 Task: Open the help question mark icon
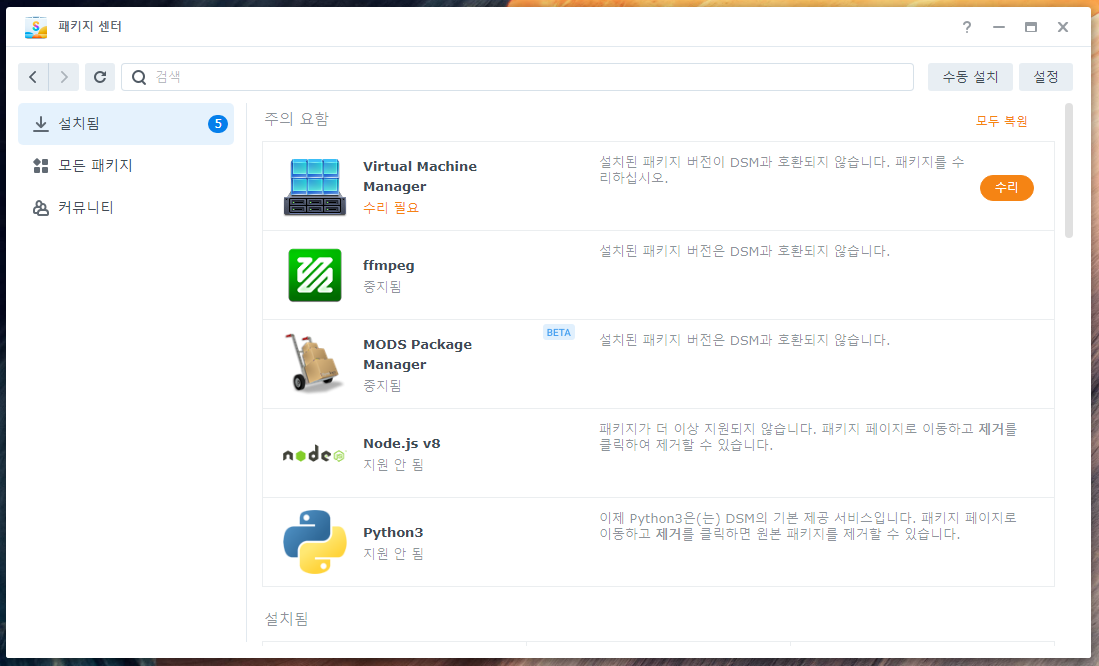[967, 27]
